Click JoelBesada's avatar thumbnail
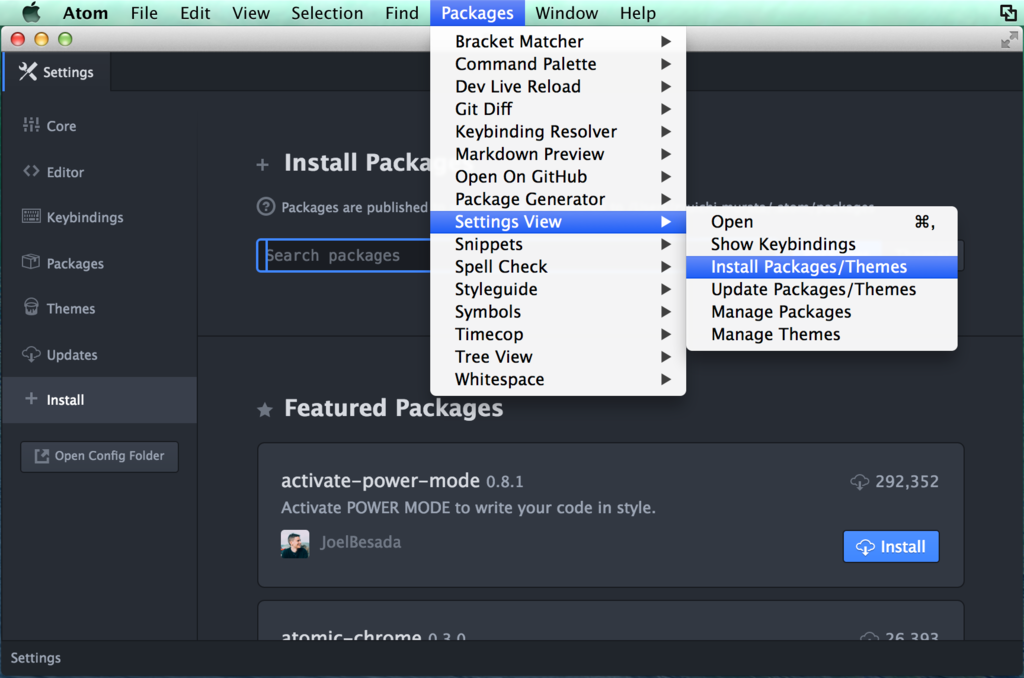The width and height of the screenshot is (1024, 678). coord(295,543)
